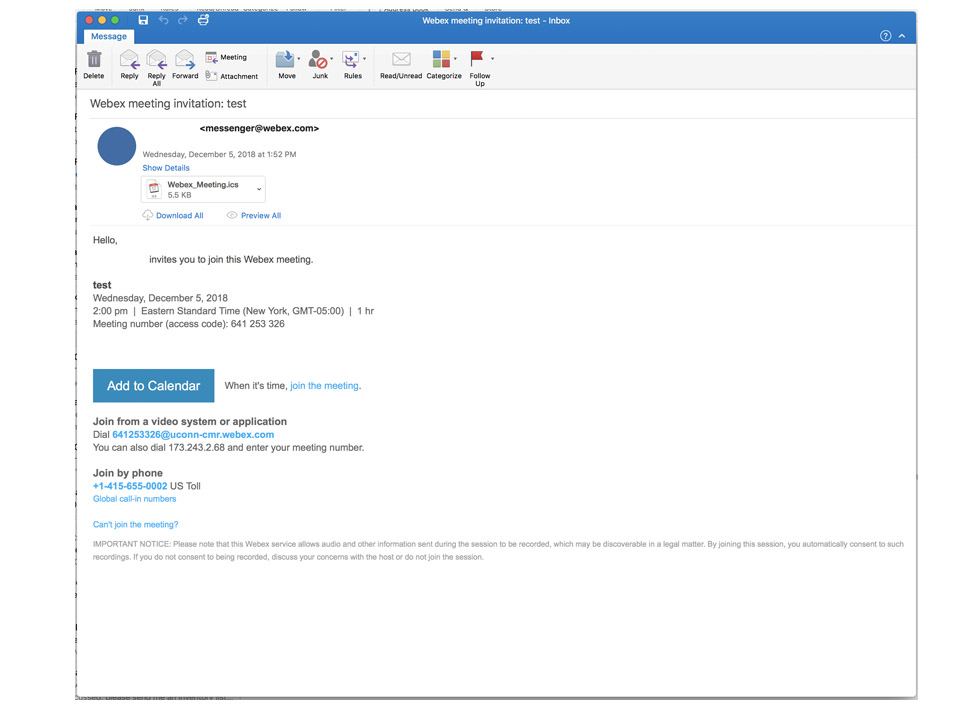Expand the Webex_Meeting.ics attachment menu arrow
This screenshot has width=960, height=704.
coord(259,189)
